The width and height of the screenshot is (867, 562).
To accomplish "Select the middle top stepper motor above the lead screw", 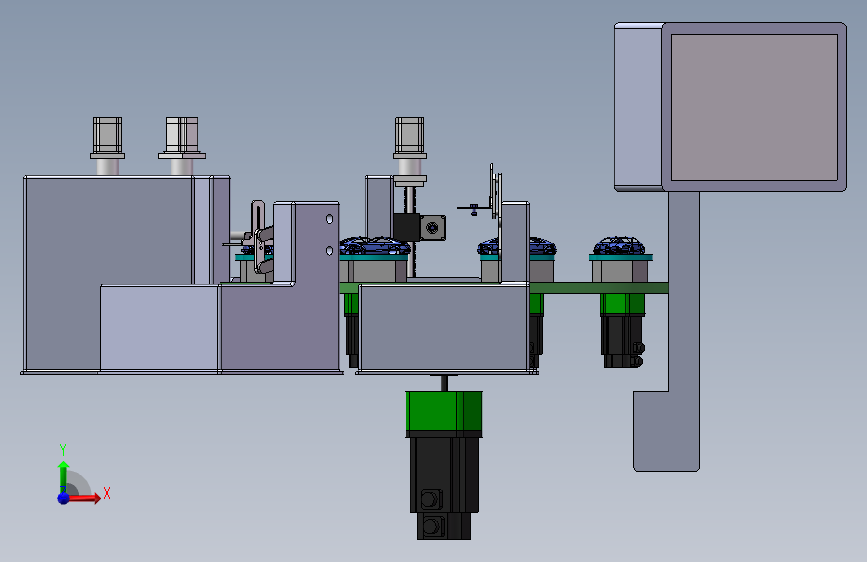I will coord(410,138).
